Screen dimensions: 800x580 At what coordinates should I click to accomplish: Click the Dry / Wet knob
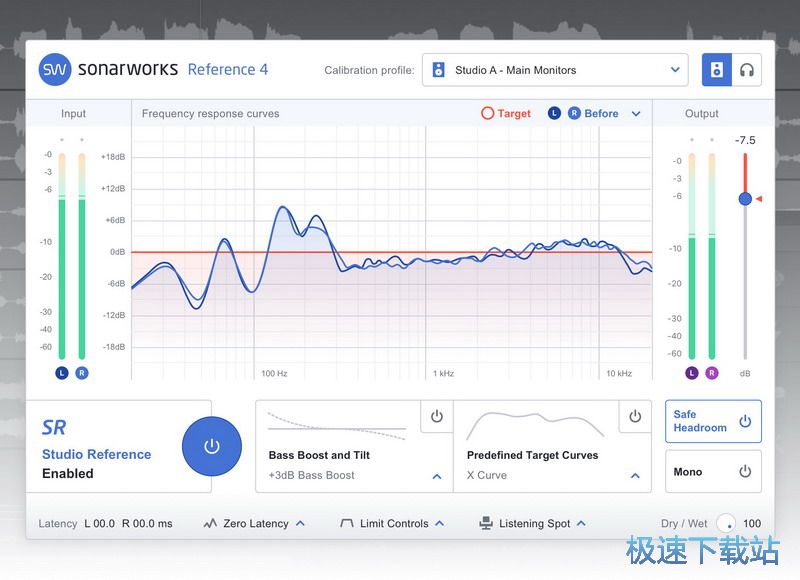725,523
